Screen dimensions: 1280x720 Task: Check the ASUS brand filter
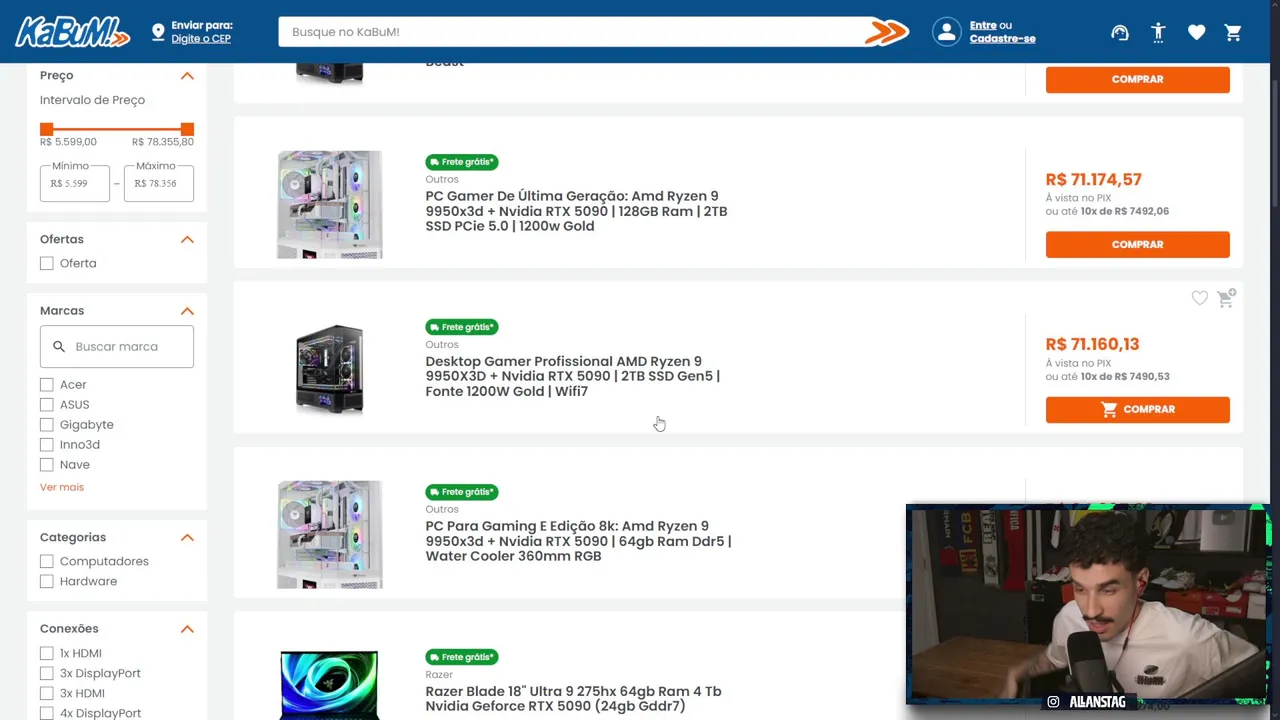[46, 404]
